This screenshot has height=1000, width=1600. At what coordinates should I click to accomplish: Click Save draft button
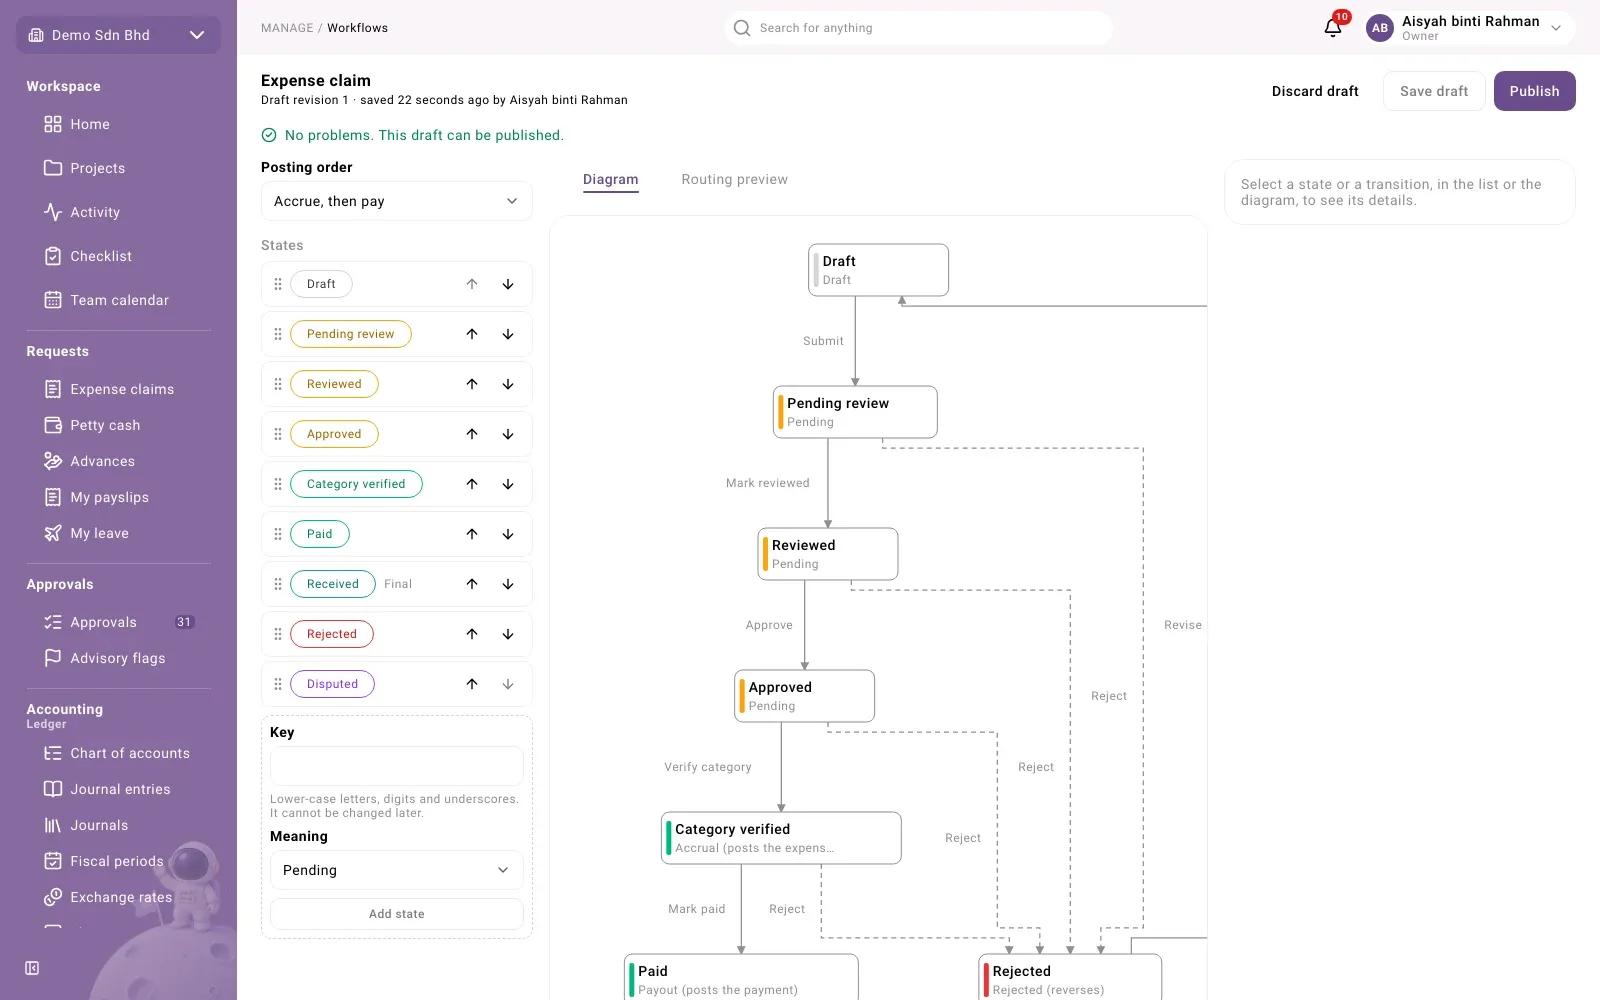1434,91
